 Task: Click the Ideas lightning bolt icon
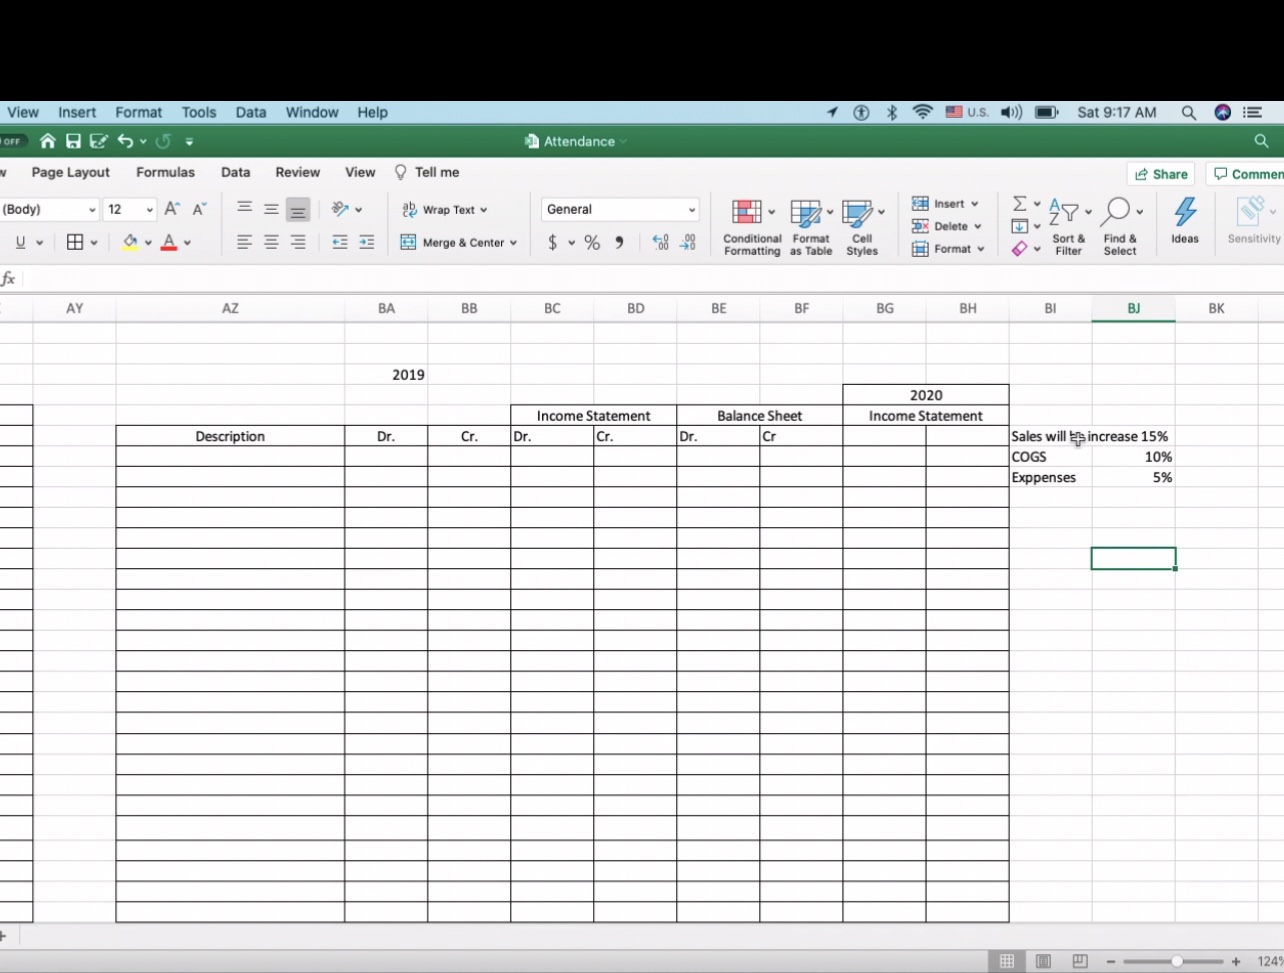click(x=1185, y=211)
